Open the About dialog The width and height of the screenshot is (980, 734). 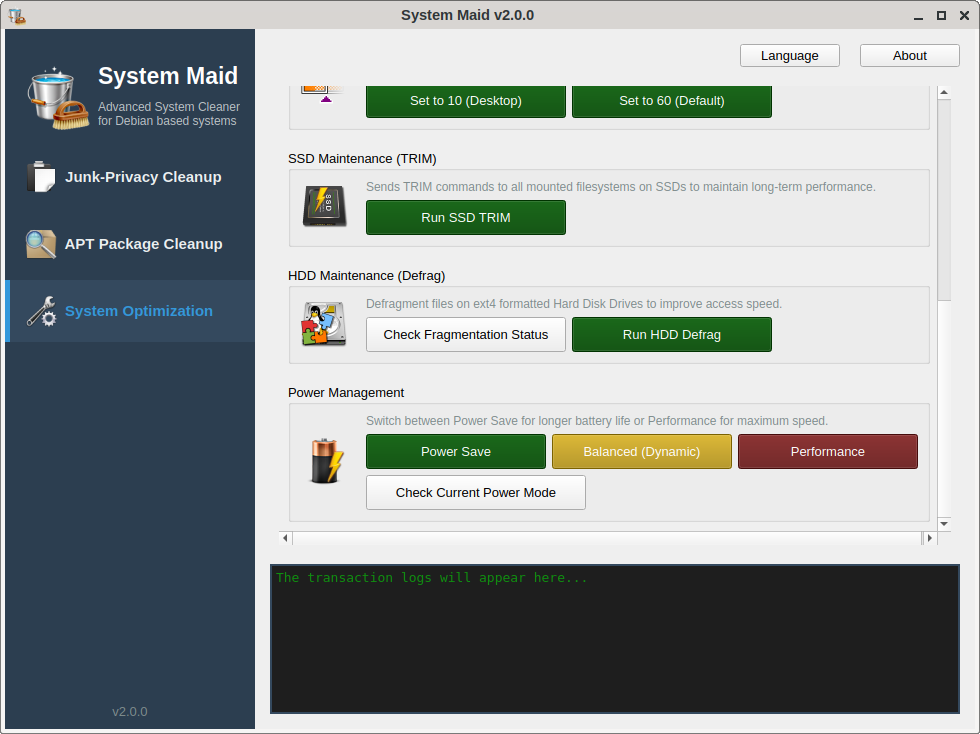tap(909, 56)
